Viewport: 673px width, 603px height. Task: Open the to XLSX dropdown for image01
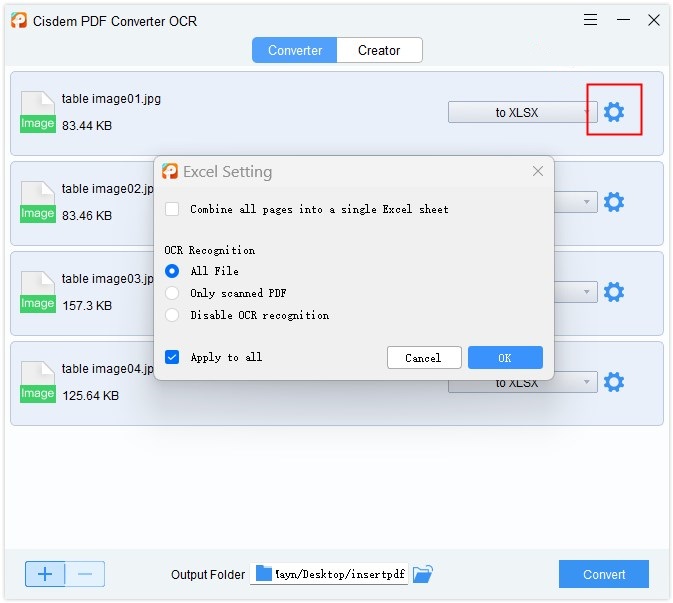[x=522, y=112]
